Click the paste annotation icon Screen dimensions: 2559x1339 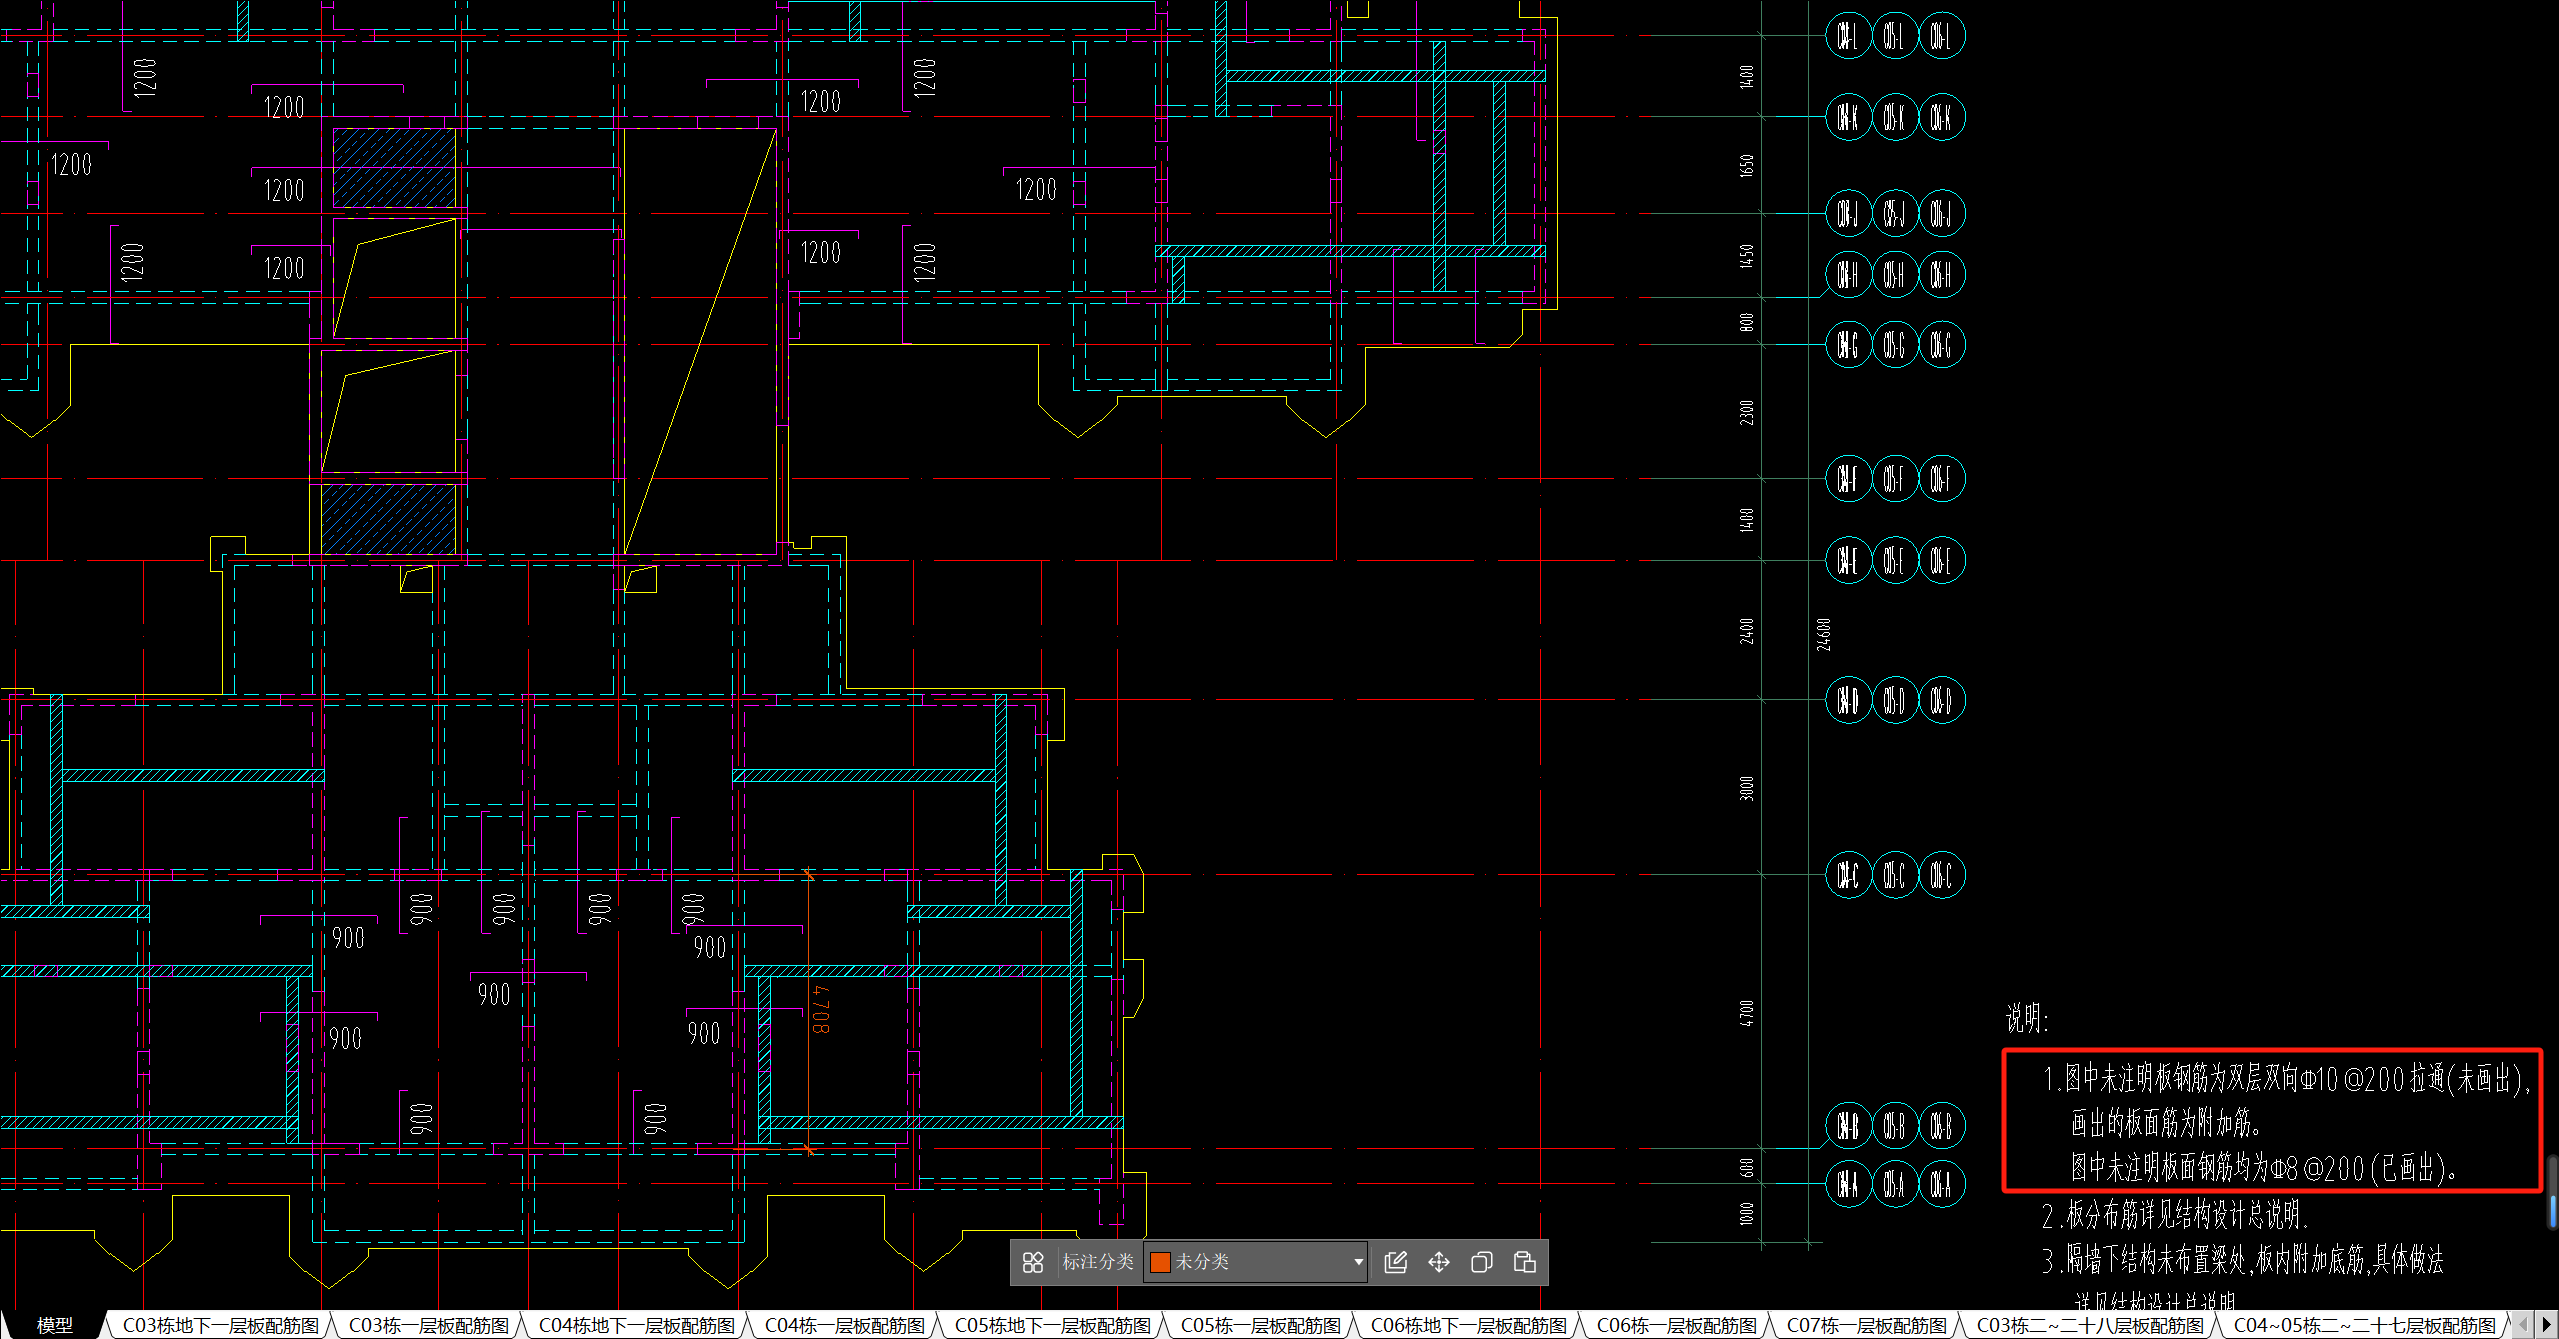pyautogui.click(x=1524, y=1262)
